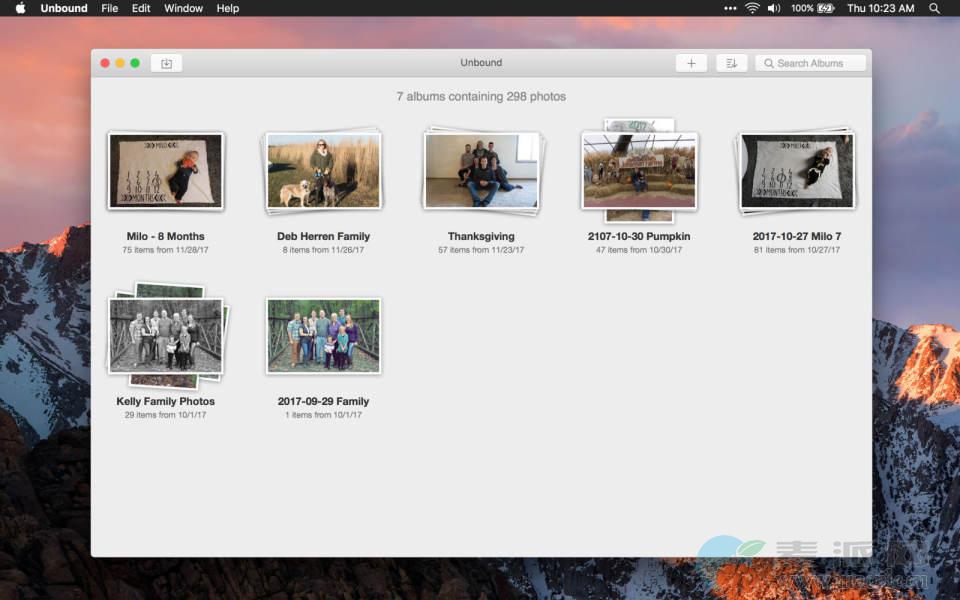Open the Apple menu

[20, 8]
